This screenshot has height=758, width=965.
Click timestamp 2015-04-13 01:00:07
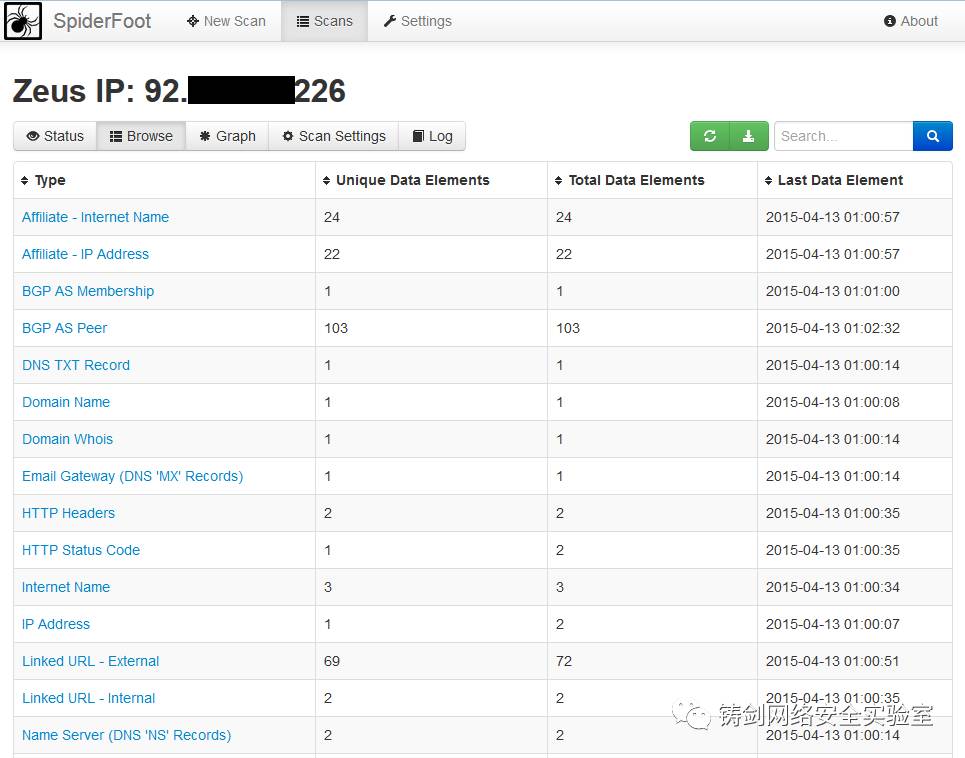(x=833, y=624)
